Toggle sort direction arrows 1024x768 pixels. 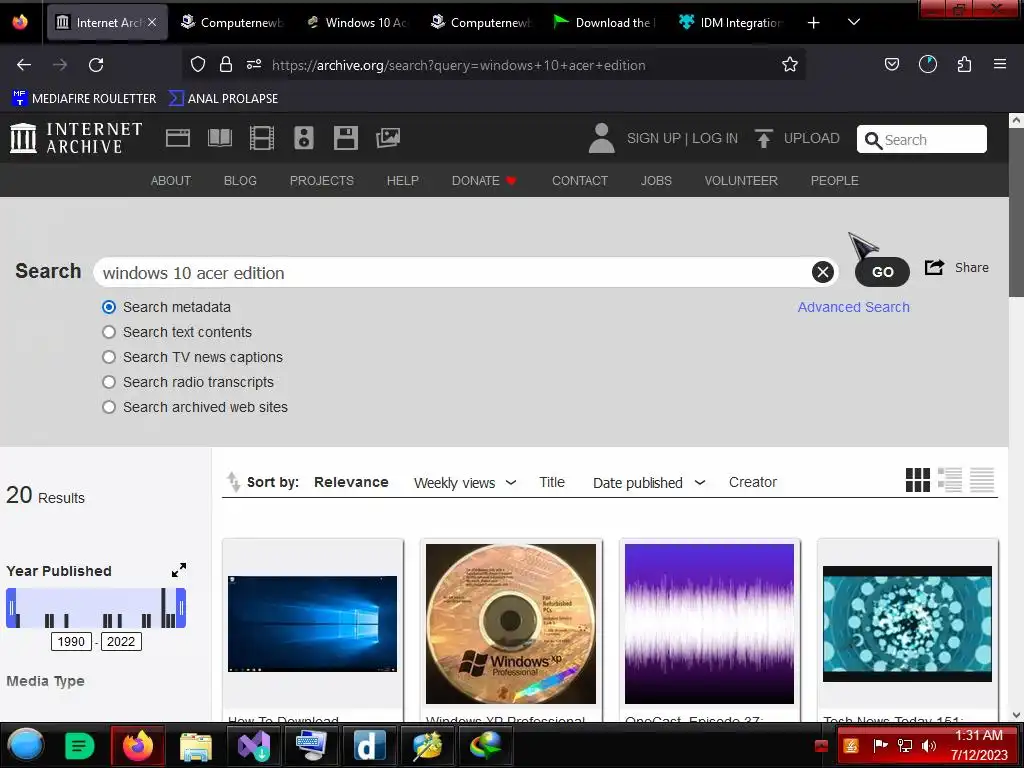233,482
